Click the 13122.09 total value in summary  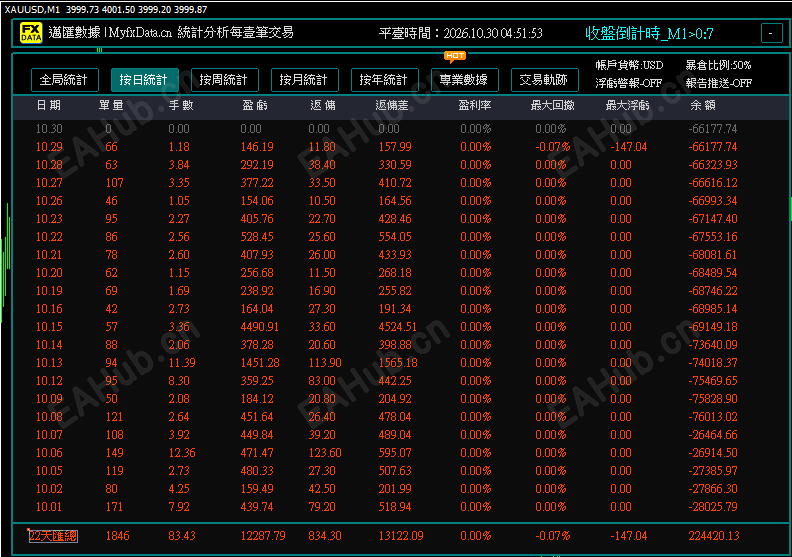pos(401,536)
